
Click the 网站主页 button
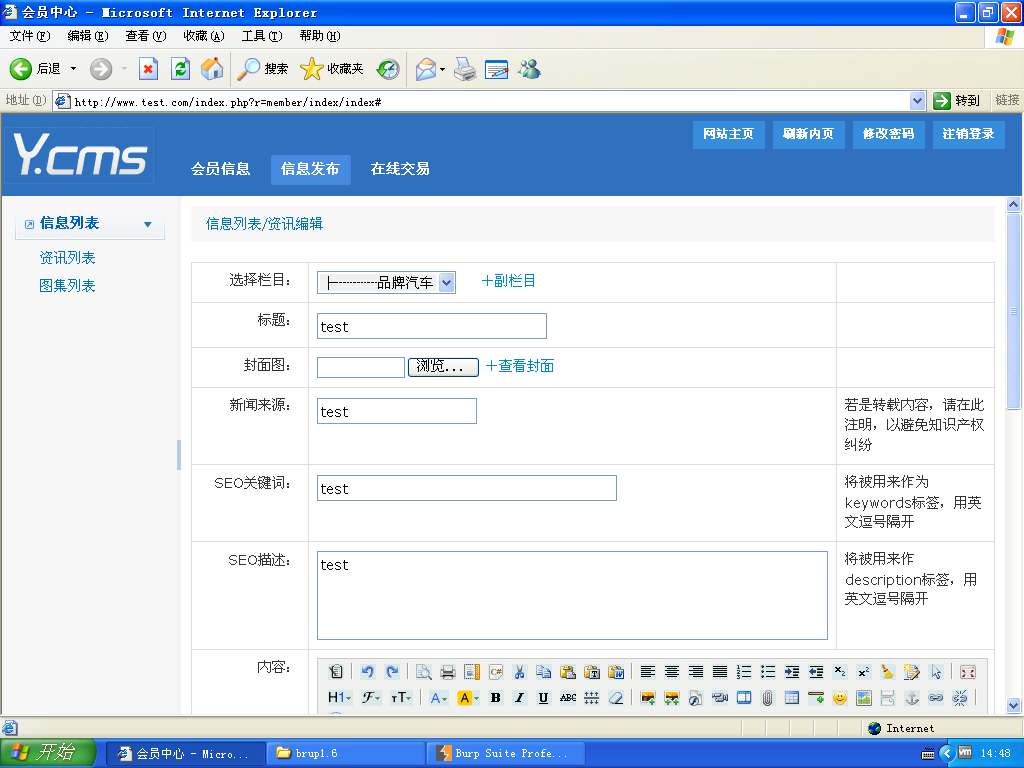pos(728,135)
